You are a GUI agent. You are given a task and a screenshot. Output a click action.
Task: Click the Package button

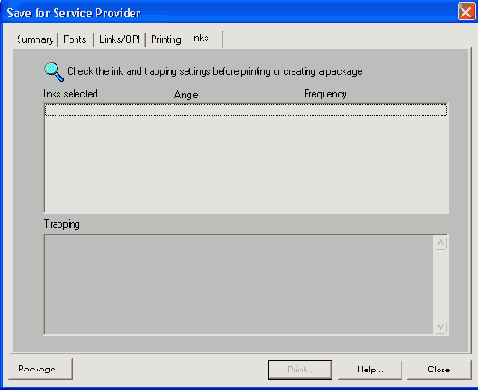point(40,369)
